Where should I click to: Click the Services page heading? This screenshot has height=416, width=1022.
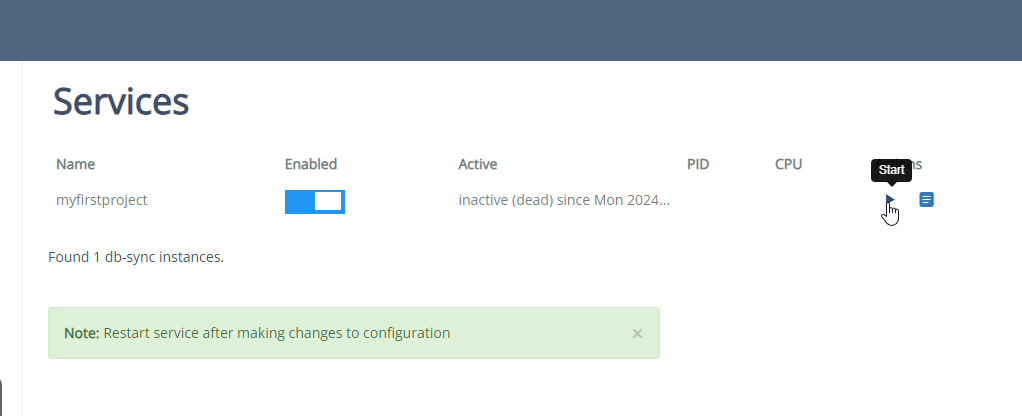click(121, 101)
